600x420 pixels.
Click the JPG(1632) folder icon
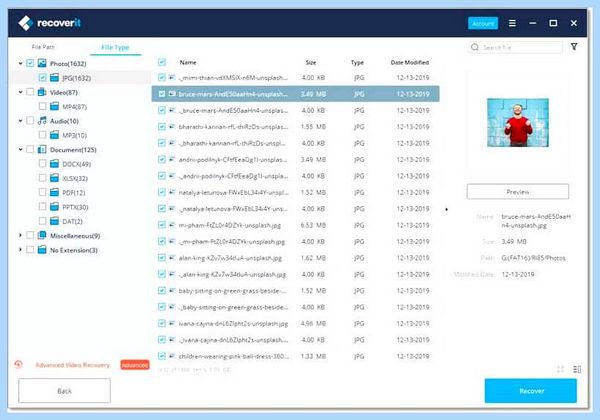54,78
